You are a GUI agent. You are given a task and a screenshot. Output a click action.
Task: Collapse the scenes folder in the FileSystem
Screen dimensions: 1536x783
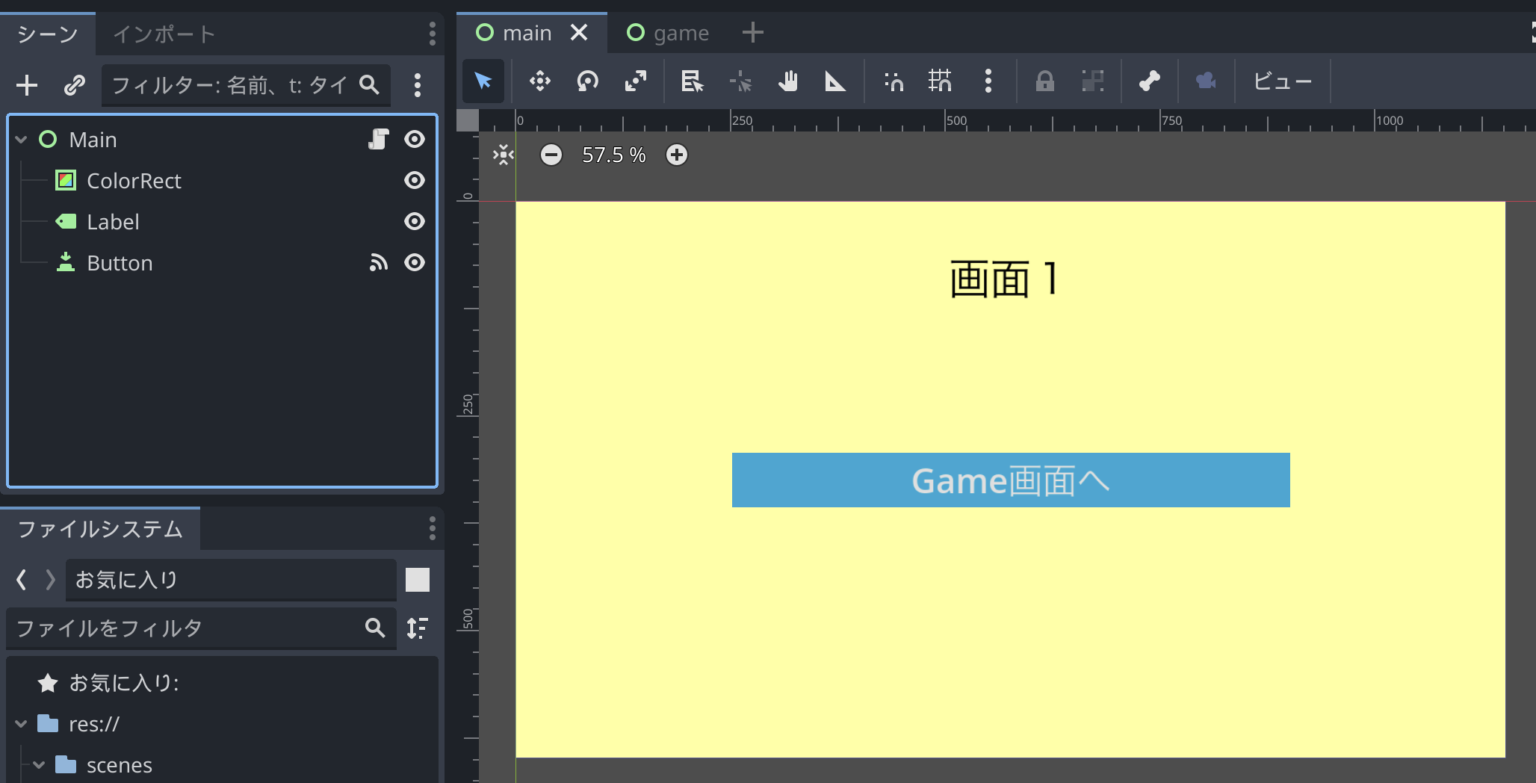[40, 764]
